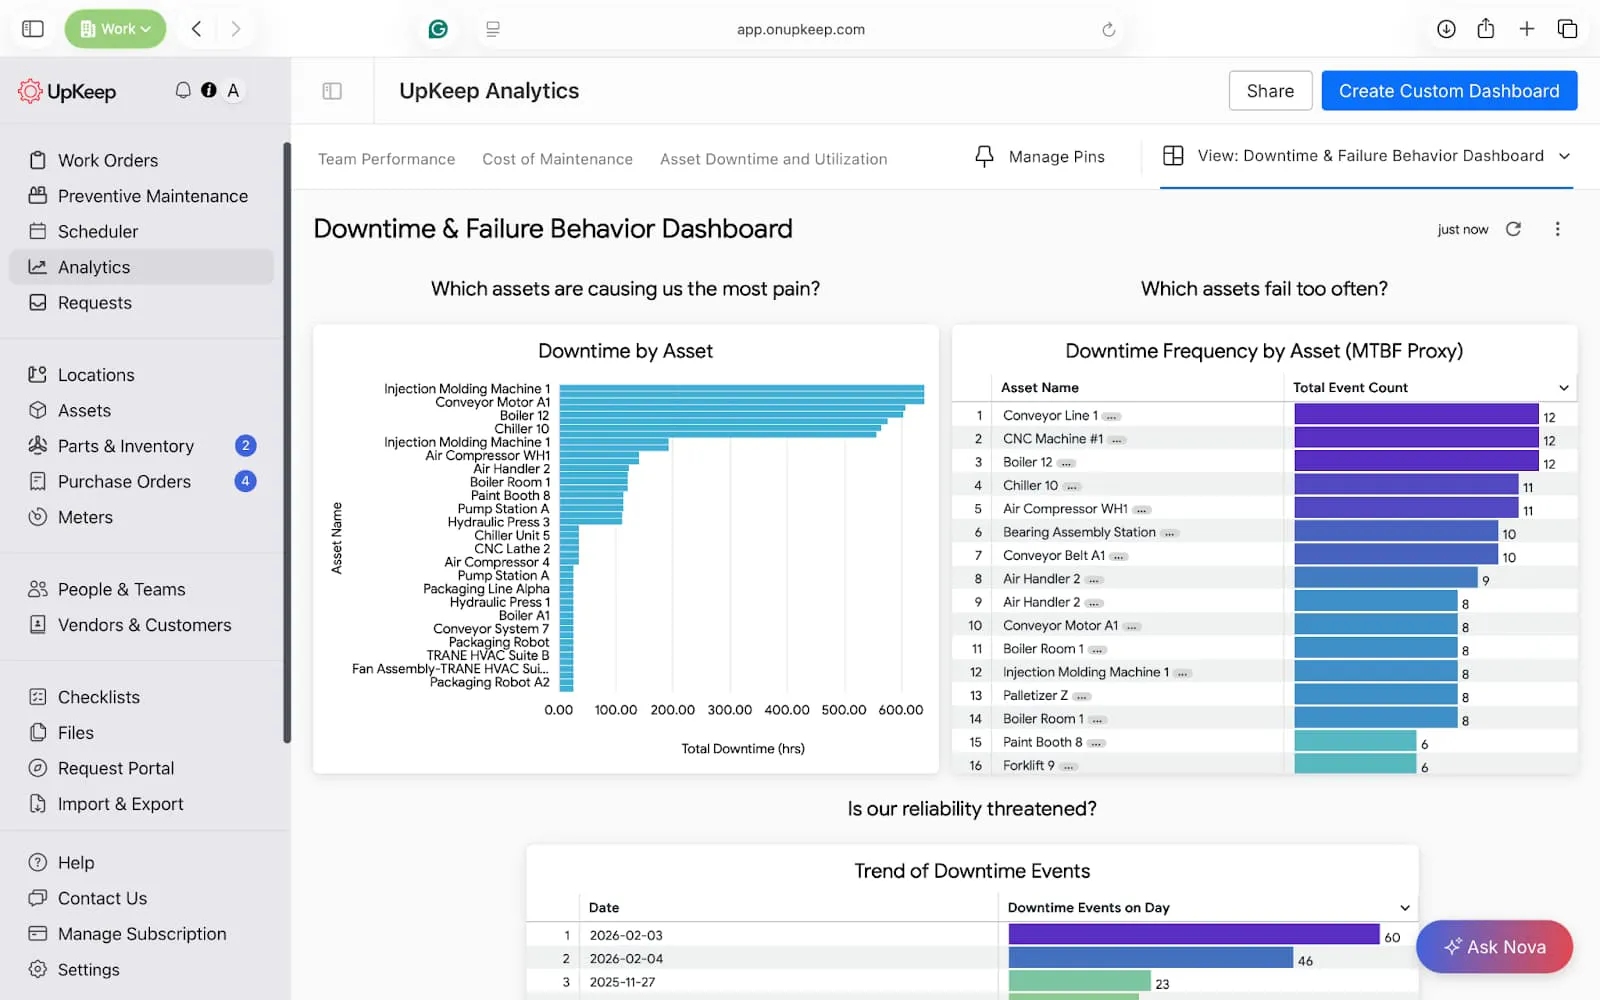The height and width of the screenshot is (1000, 1600).
Task: Open Ask Nova assistant
Action: tap(1494, 946)
